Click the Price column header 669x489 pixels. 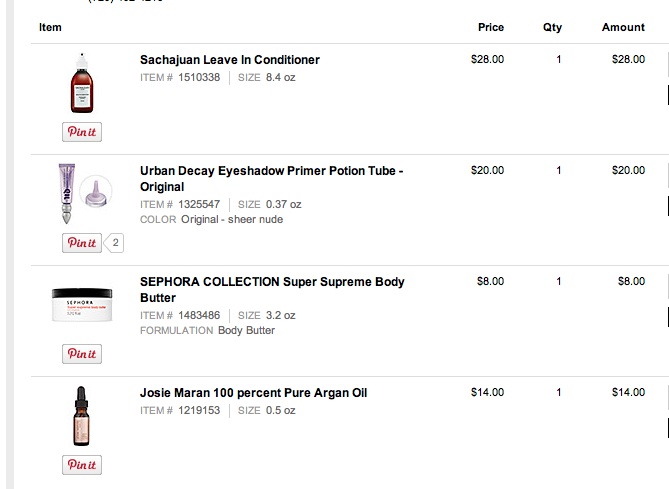(490, 27)
